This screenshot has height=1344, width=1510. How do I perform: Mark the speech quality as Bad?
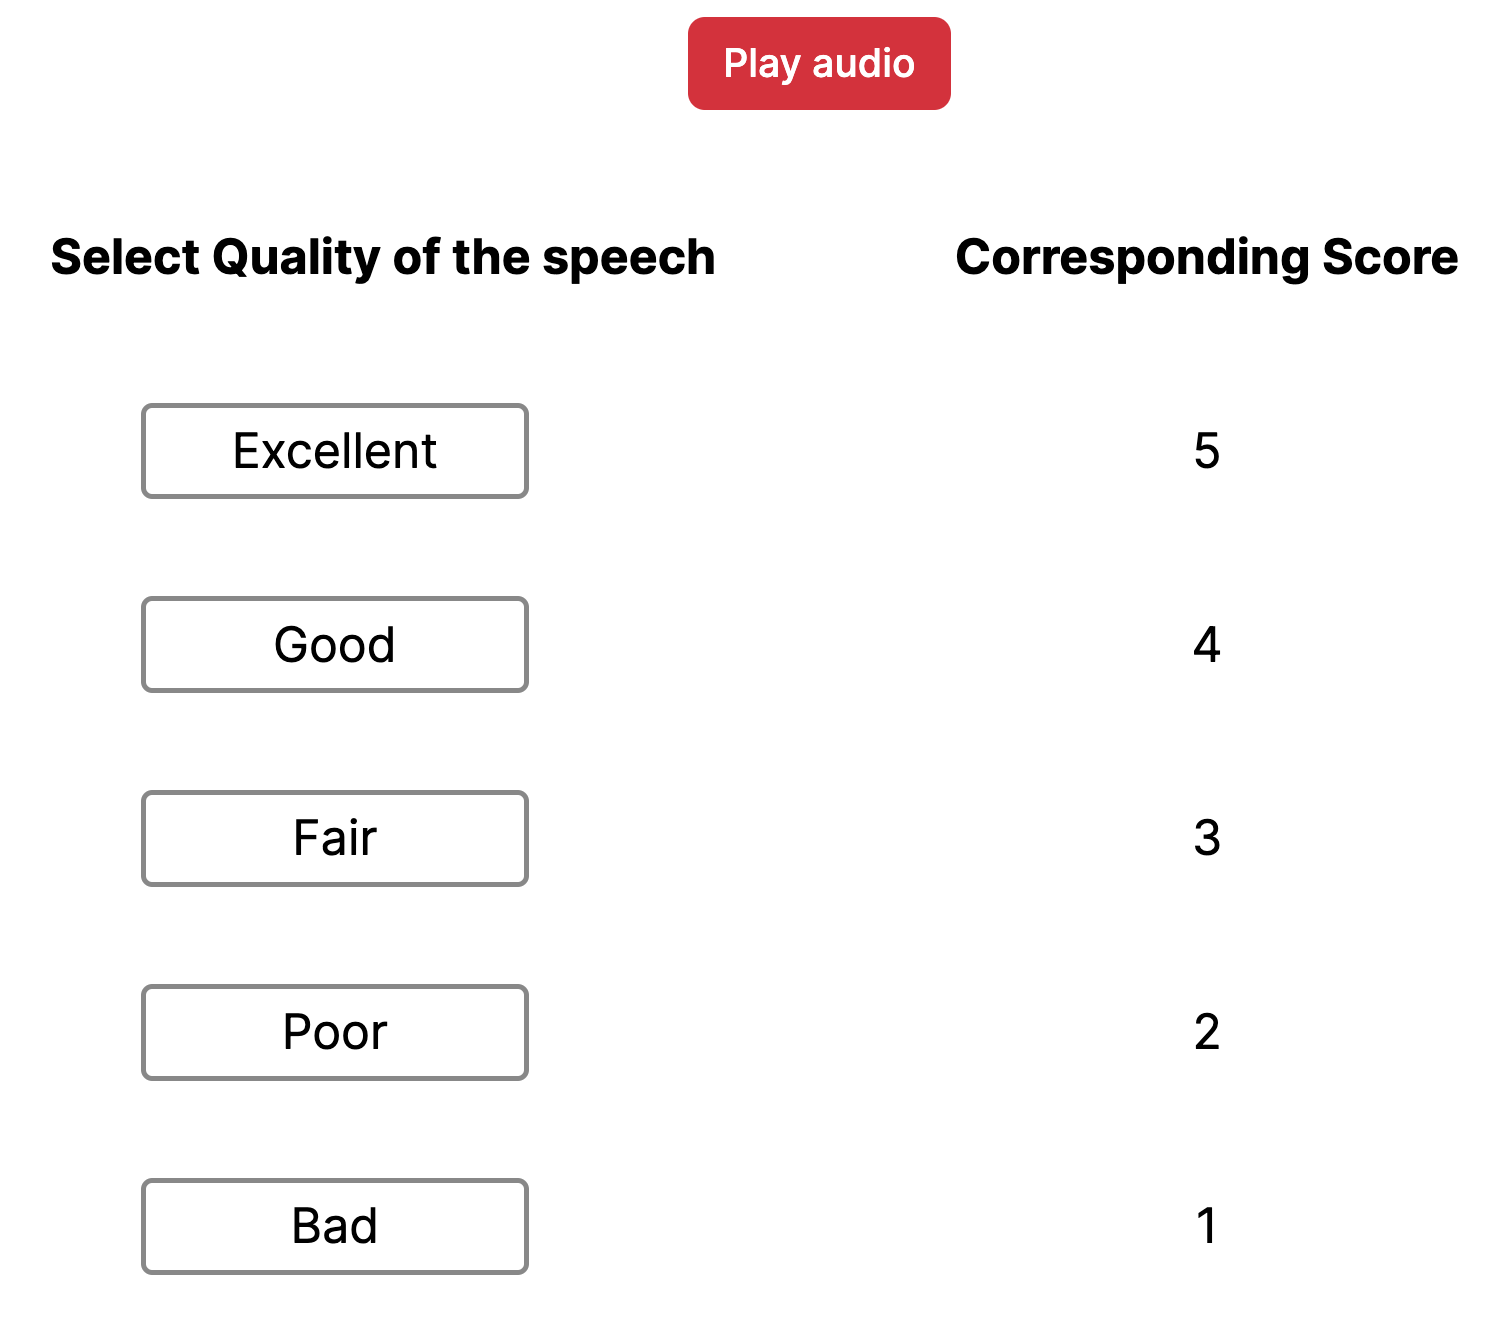[334, 1226]
